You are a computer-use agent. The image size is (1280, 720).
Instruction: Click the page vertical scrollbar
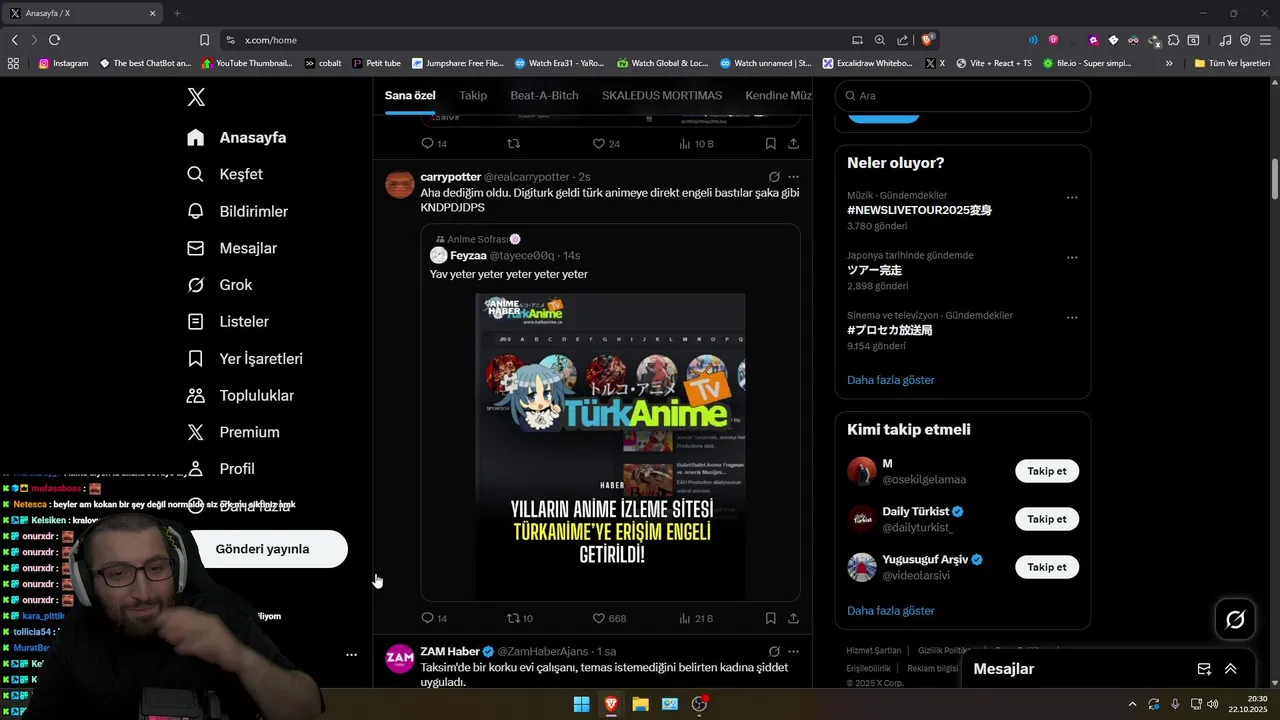coord(1275,179)
